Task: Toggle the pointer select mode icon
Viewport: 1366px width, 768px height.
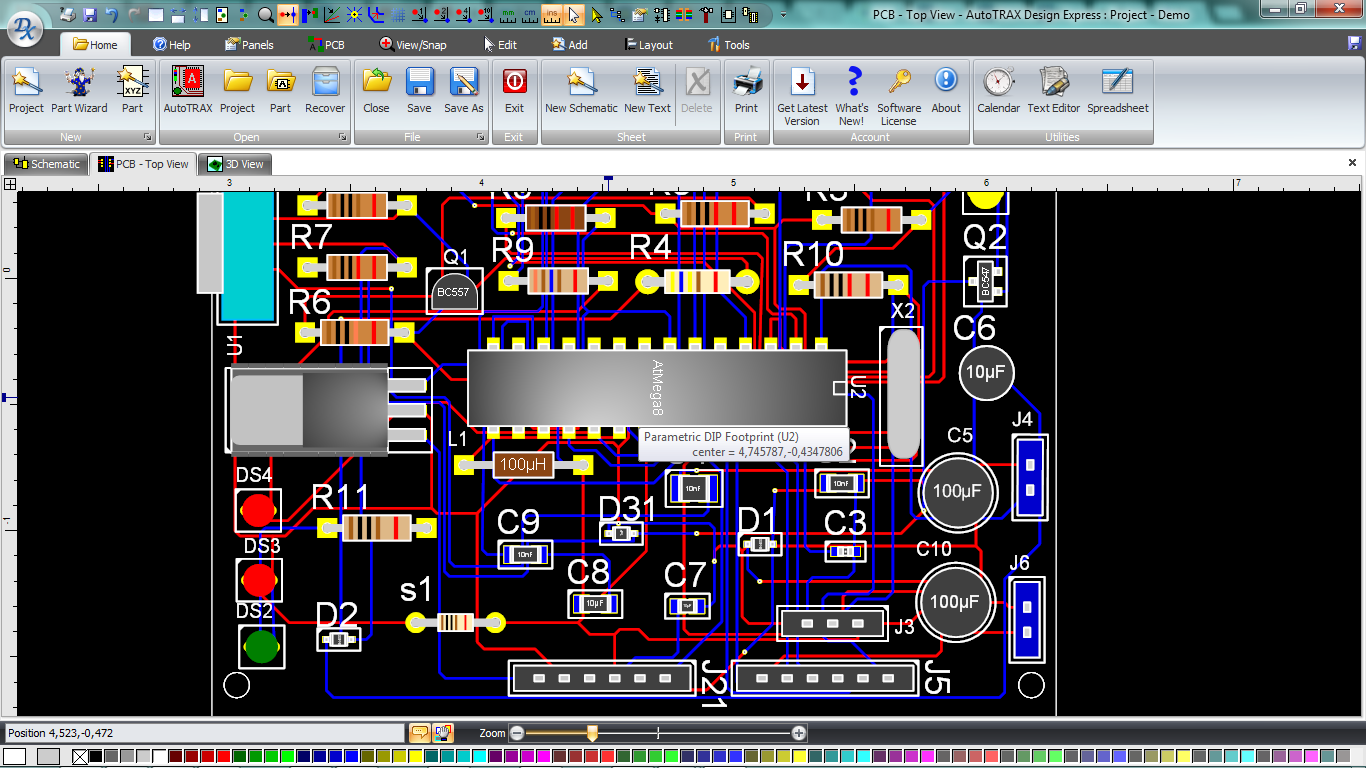Action: point(574,15)
